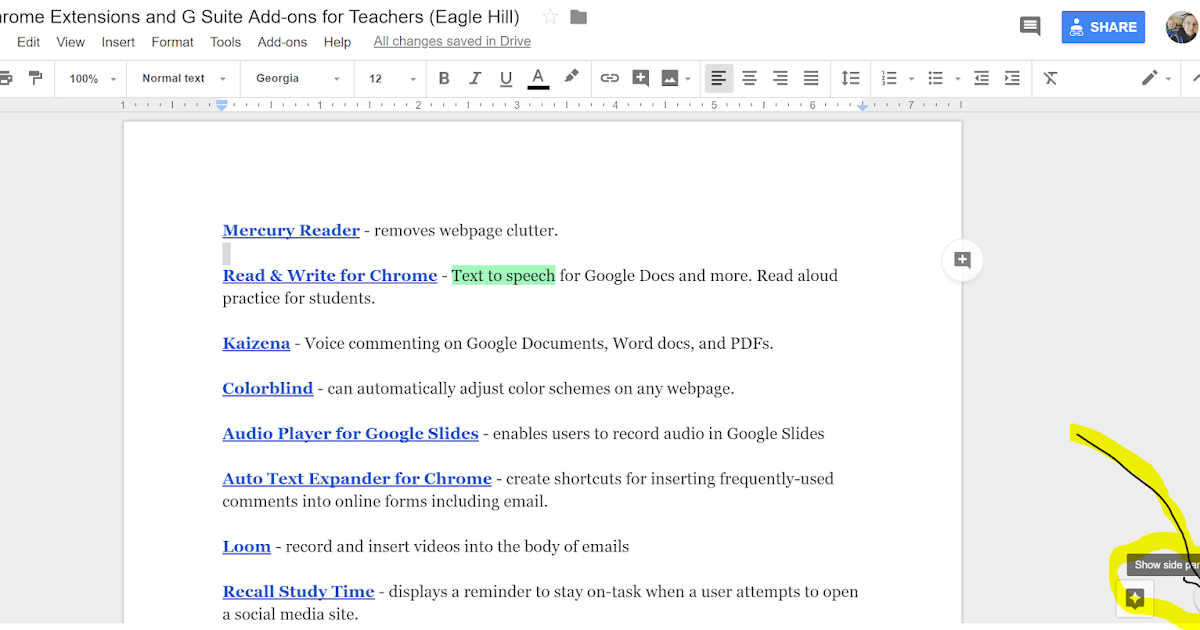The height and width of the screenshot is (630, 1200).
Task: Click All changes saved in Drive
Action: coord(452,42)
